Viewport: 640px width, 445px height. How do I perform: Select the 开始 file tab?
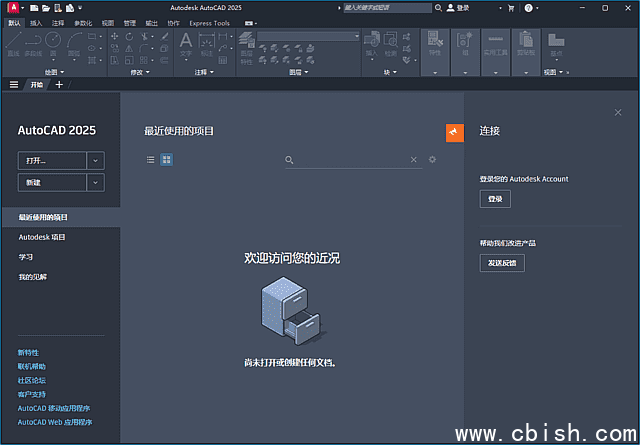click(x=37, y=85)
